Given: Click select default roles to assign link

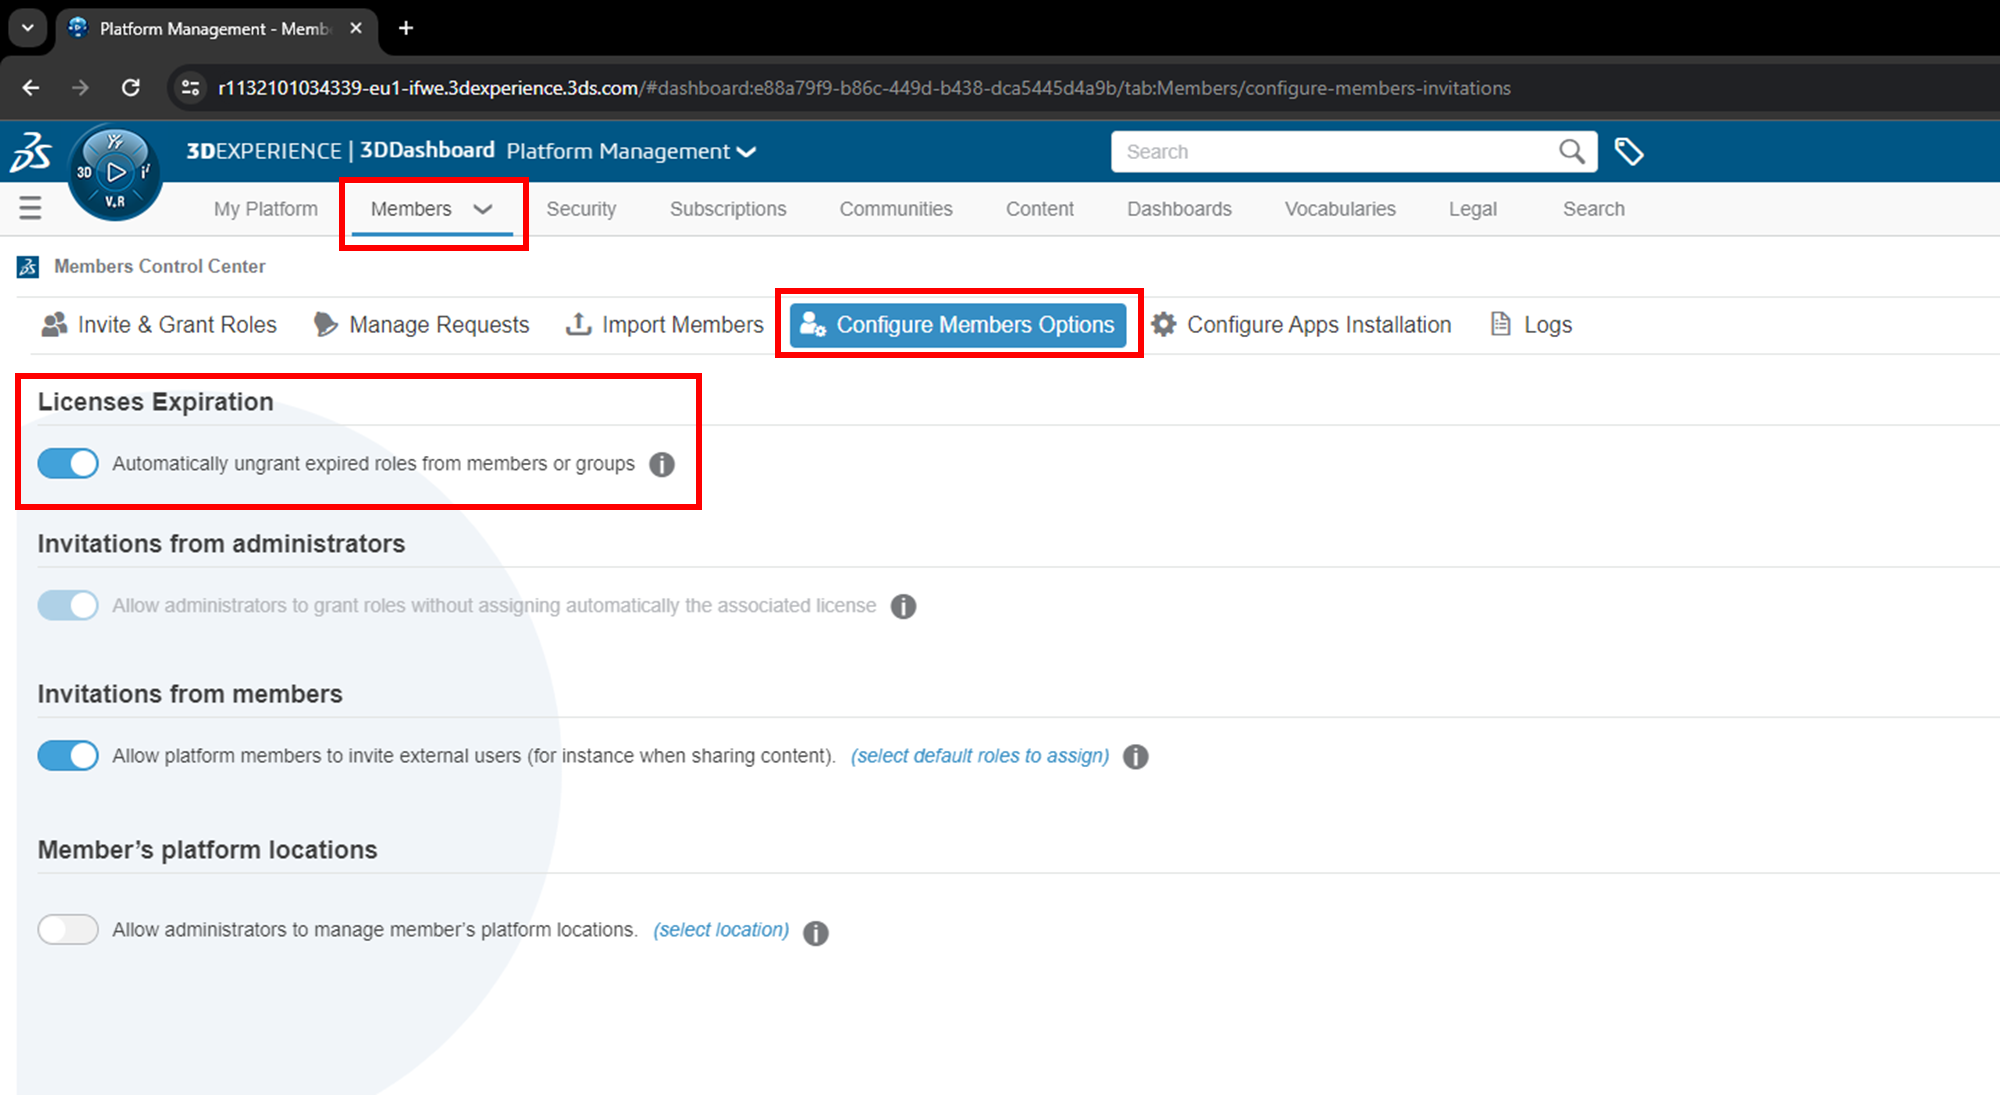Looking at the screenshot, I should [980, 756].
